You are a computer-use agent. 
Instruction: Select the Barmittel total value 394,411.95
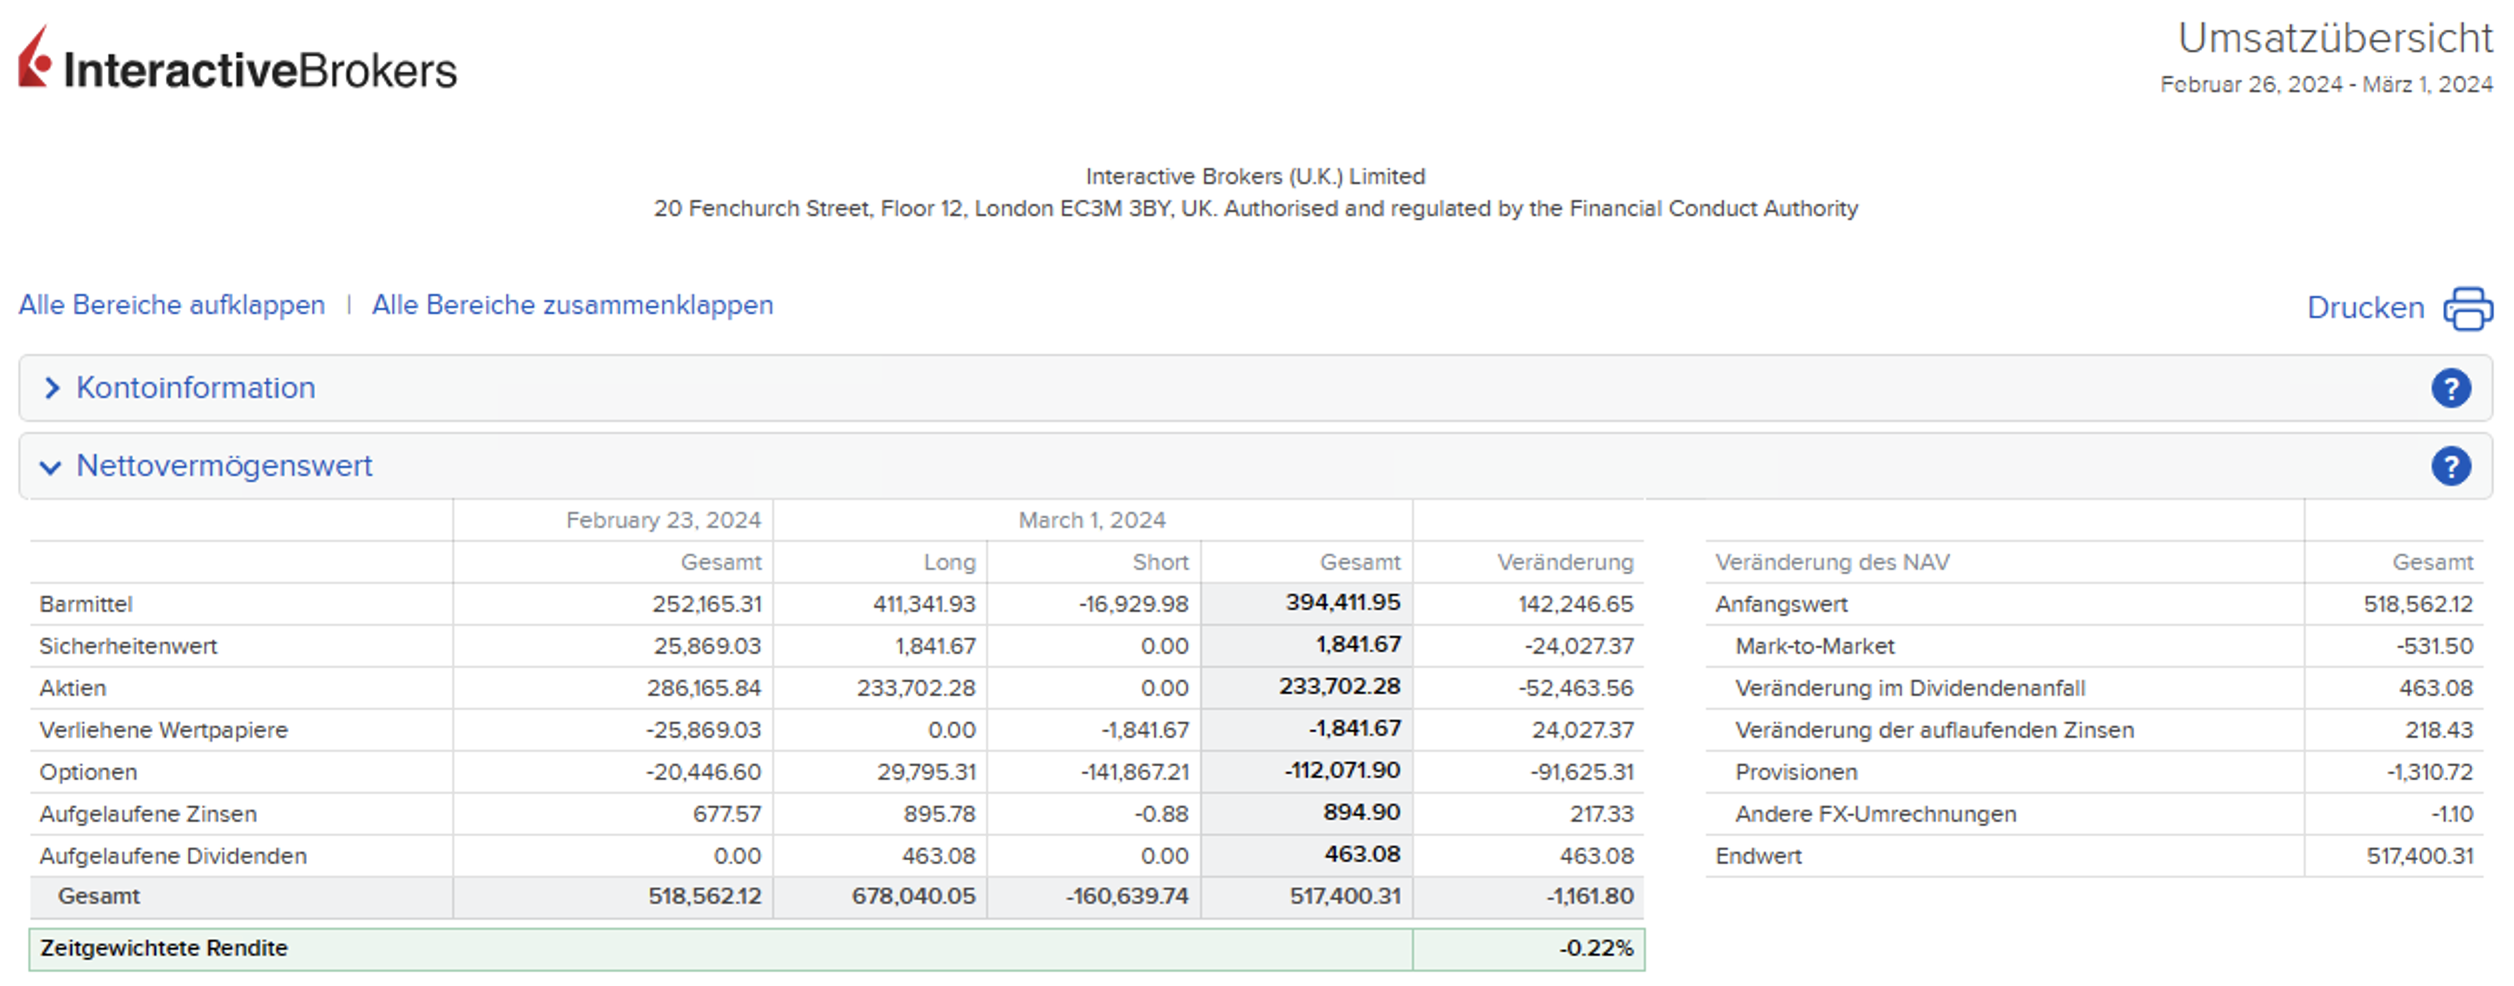point(1342,603)
